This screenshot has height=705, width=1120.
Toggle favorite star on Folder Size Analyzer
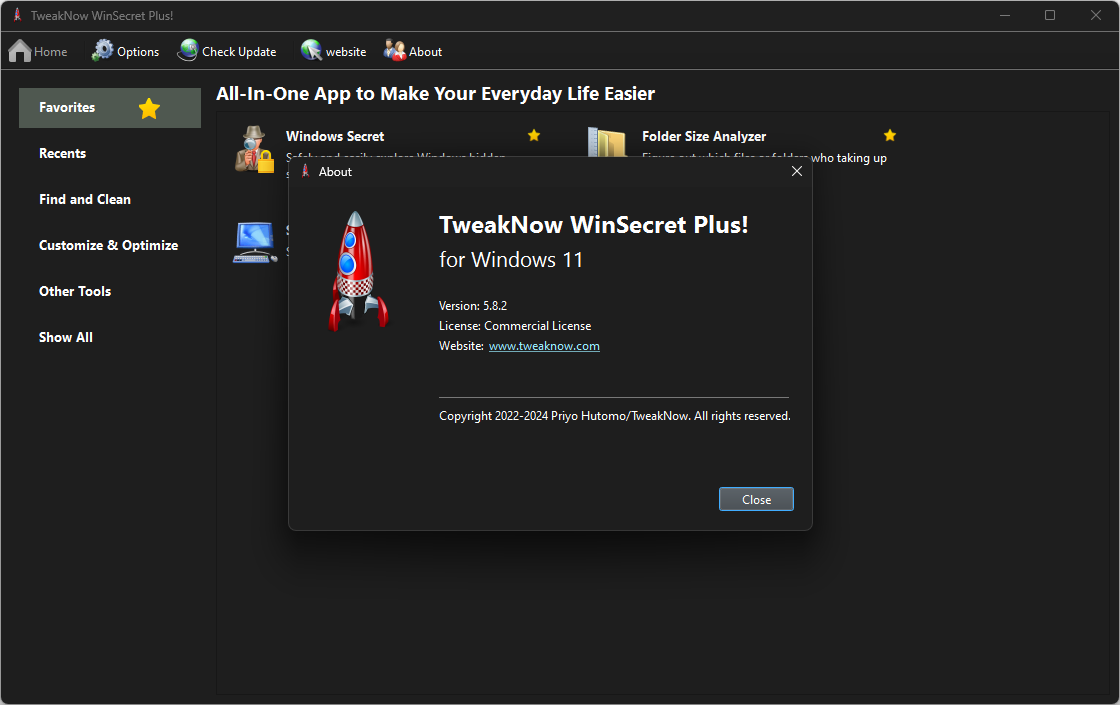click(x=889, y=135)
